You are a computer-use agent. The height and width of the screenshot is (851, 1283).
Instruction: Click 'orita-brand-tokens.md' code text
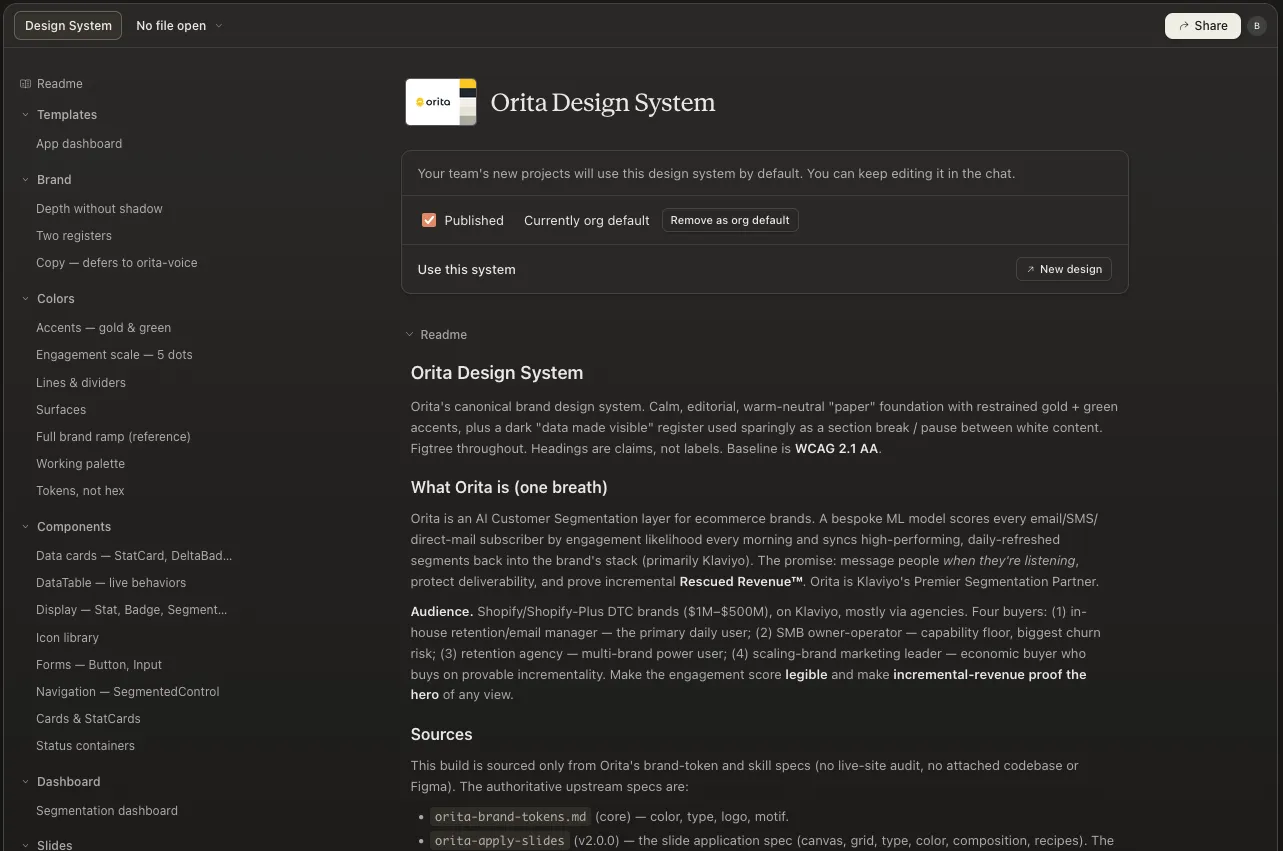(510, 817)
